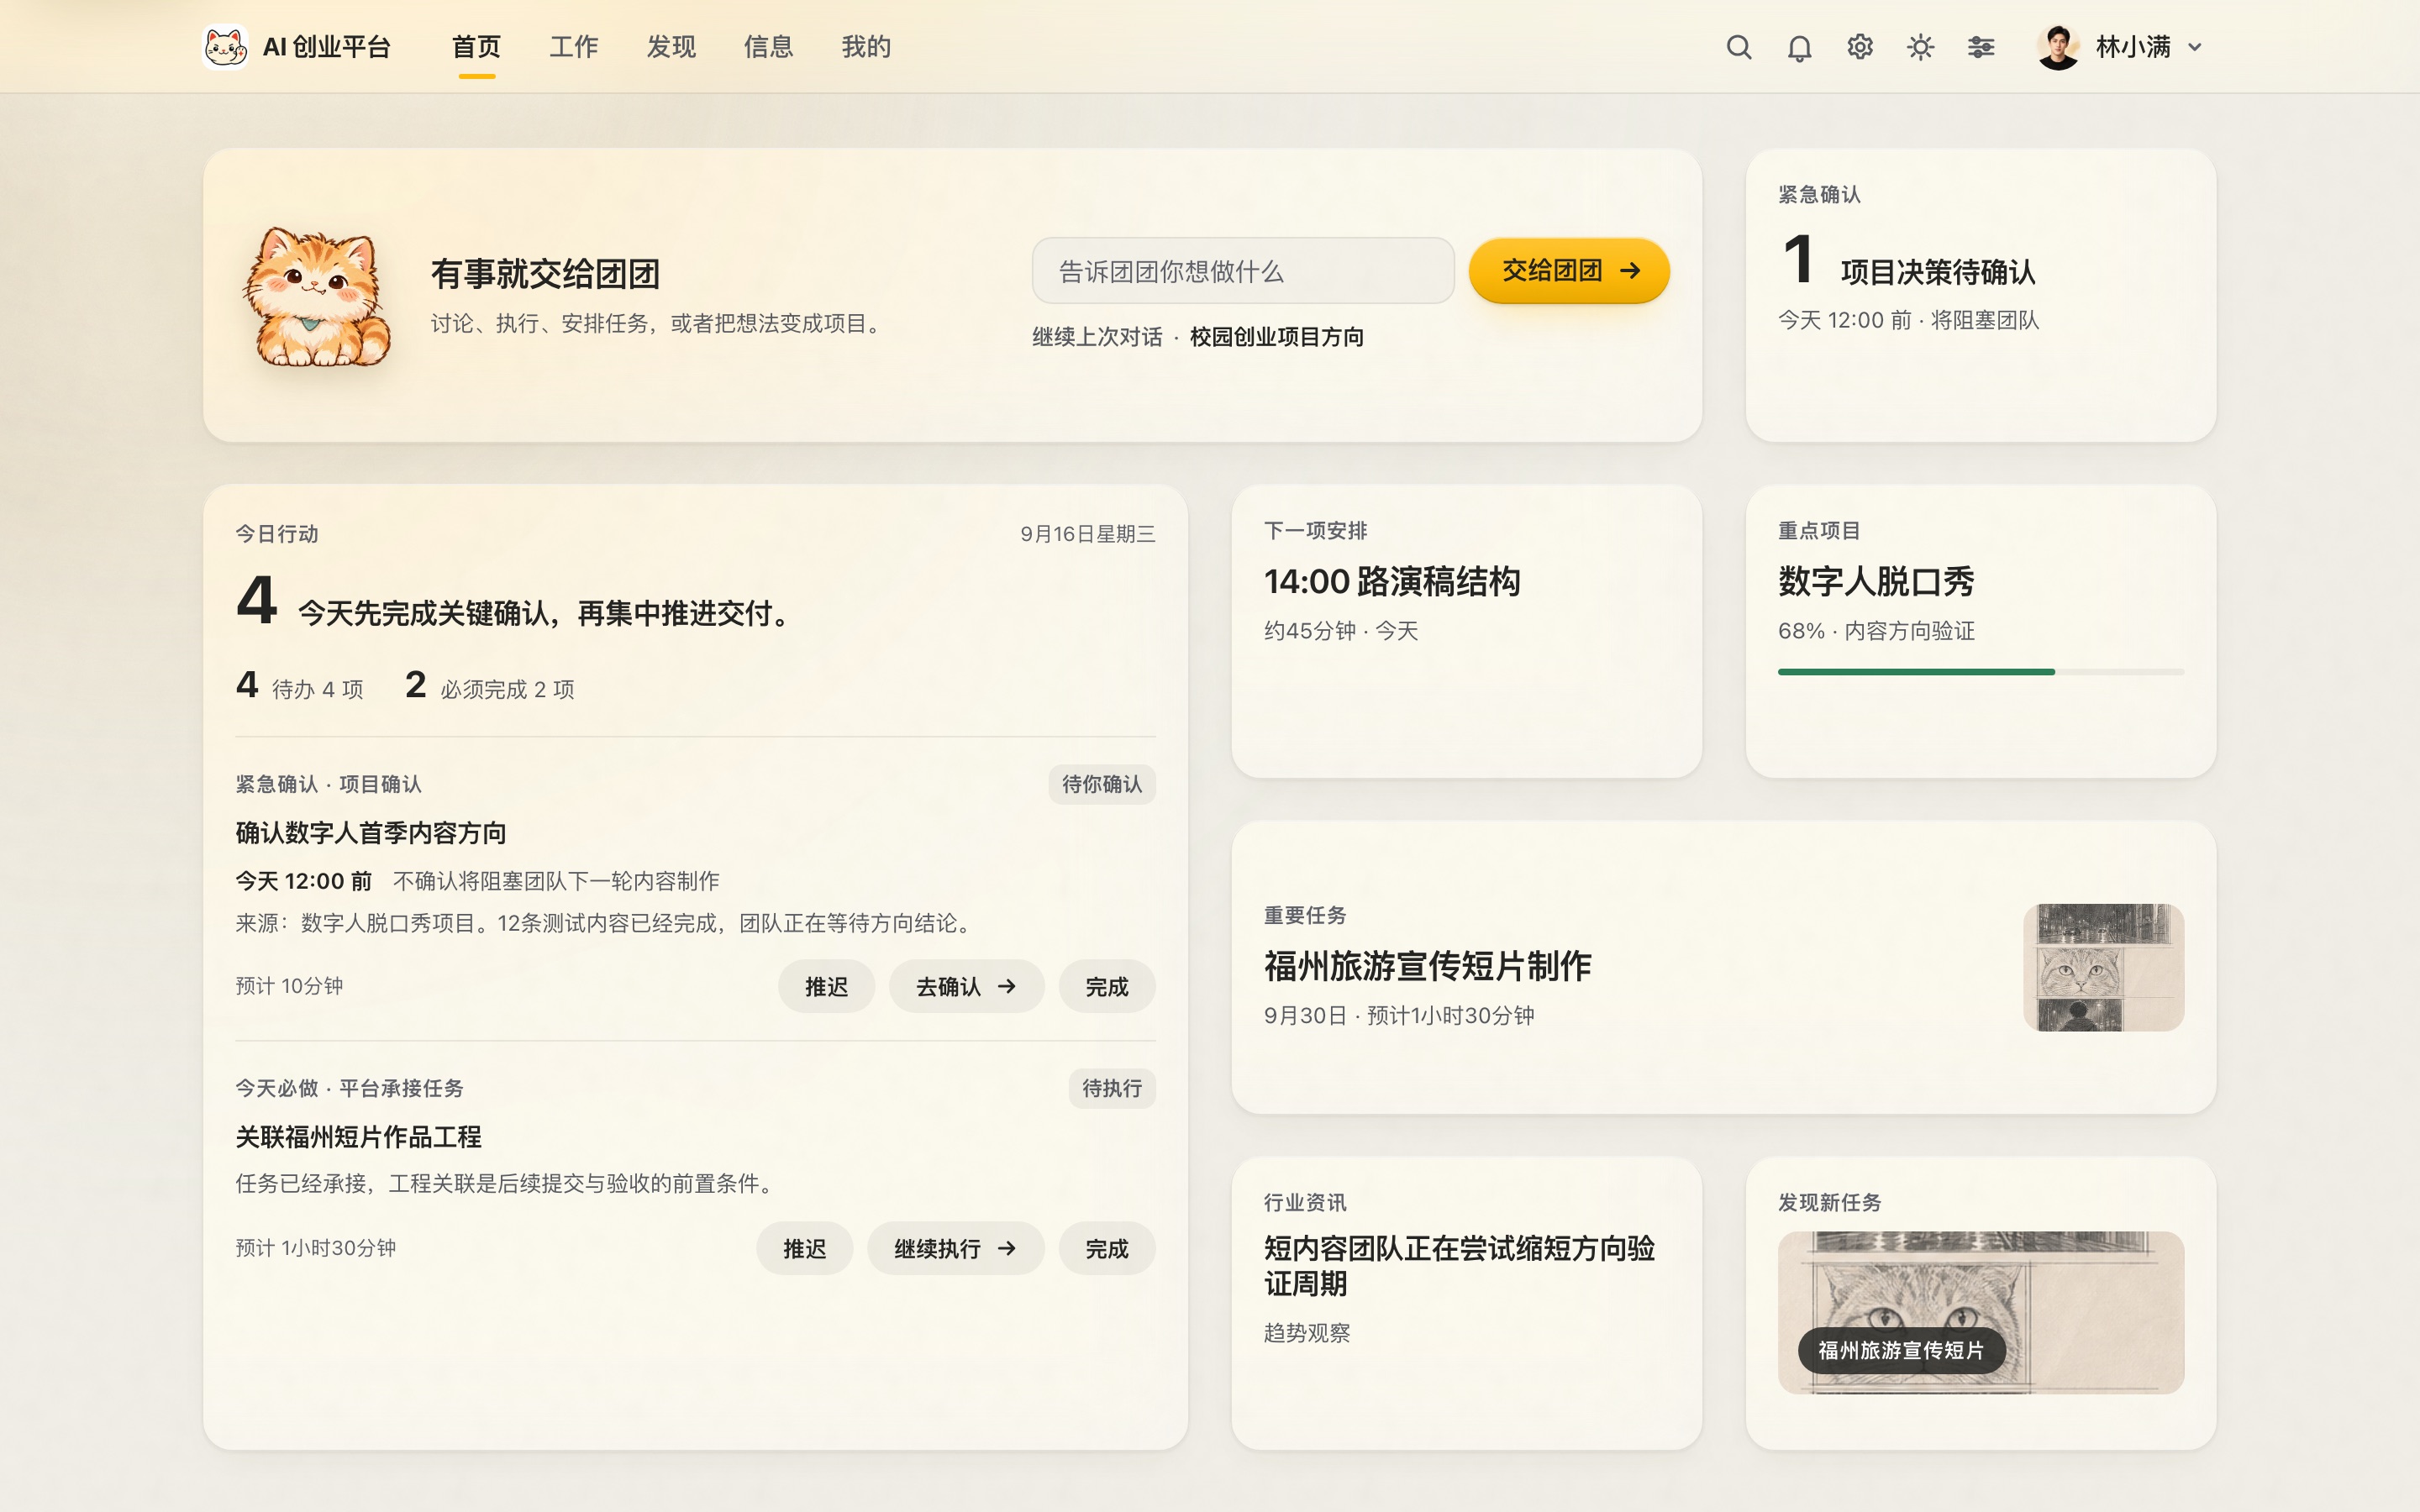Open the 数字人脱口秀 key project title
2420x1512 pixels.
pyautogui.click(x=1876, y=582)
